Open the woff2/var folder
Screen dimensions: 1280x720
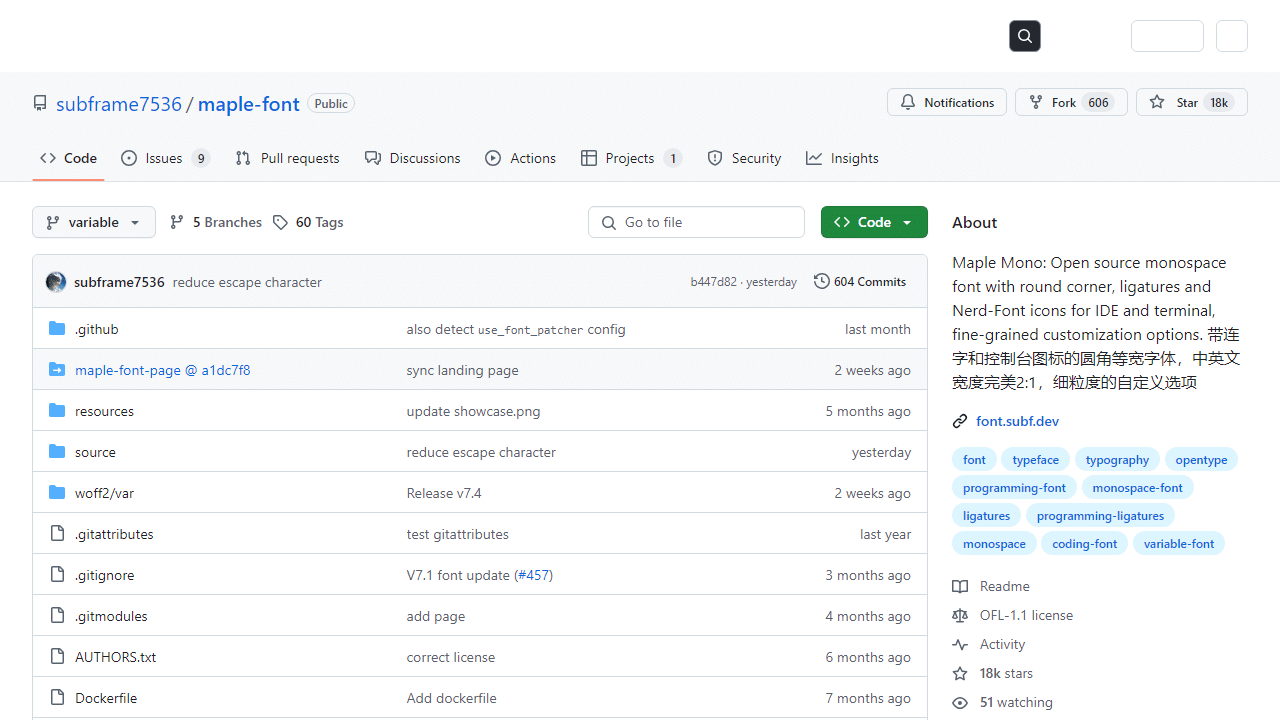[x=104, y=493]
